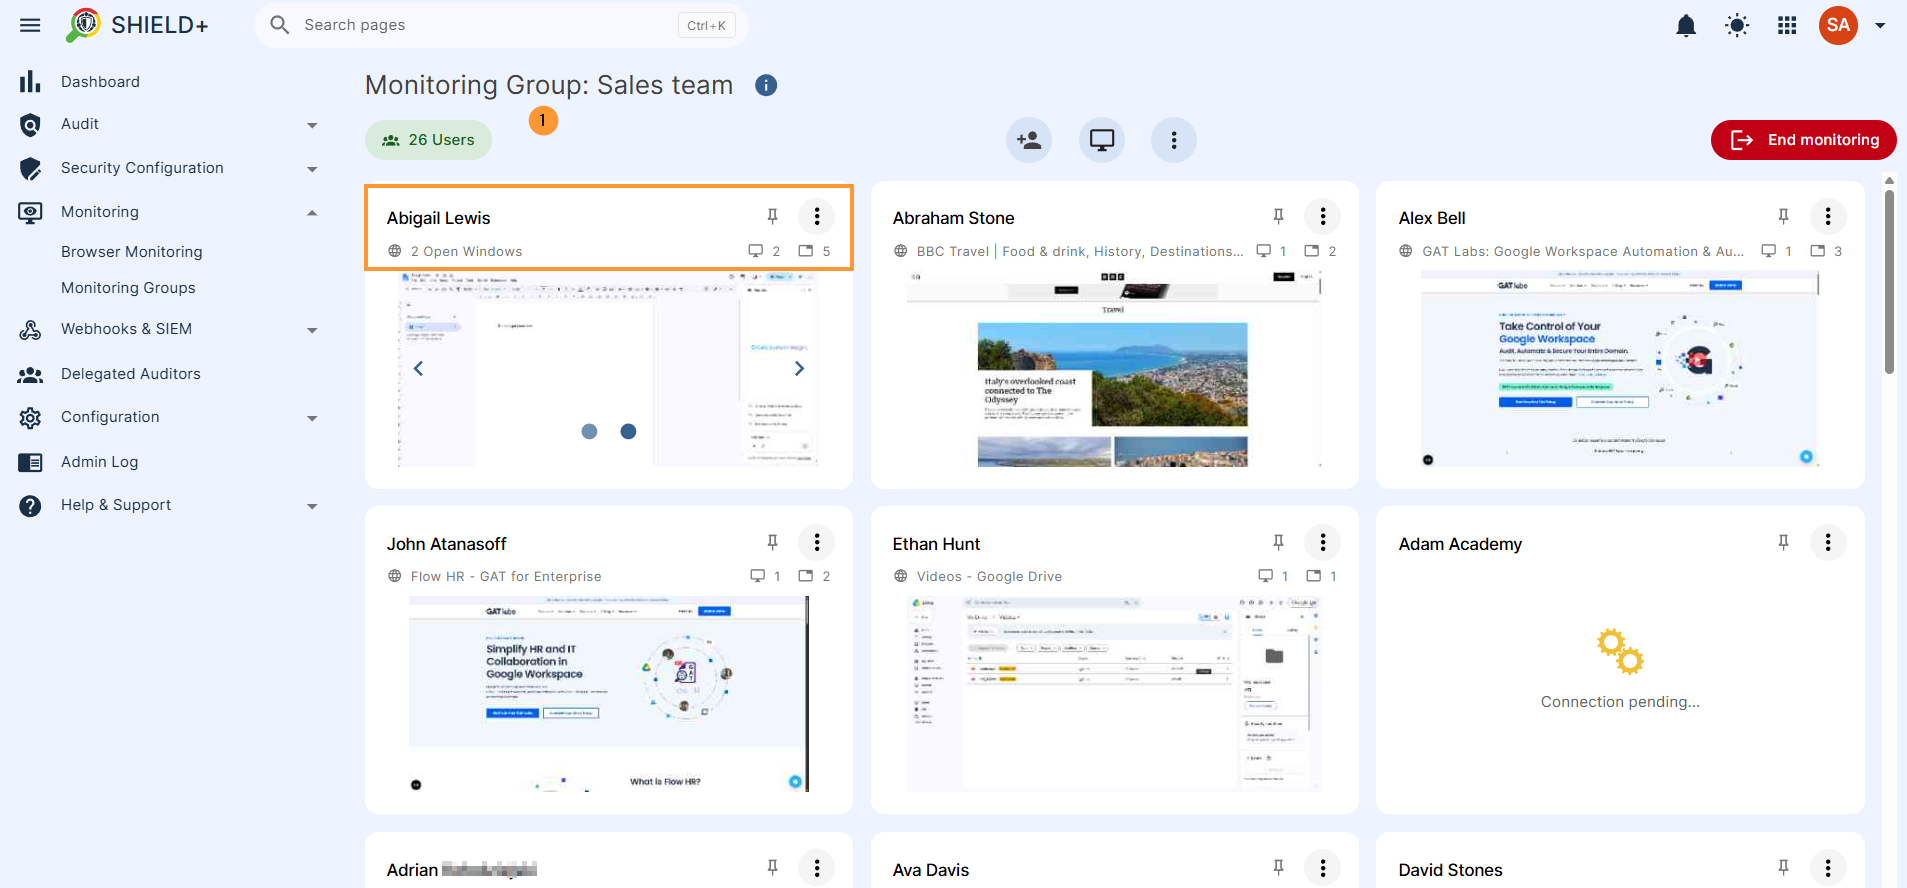Viewport: 1907px width, 888px height.
Task: Toggle light/dark theme sun icon
Action: [1737, 25]
